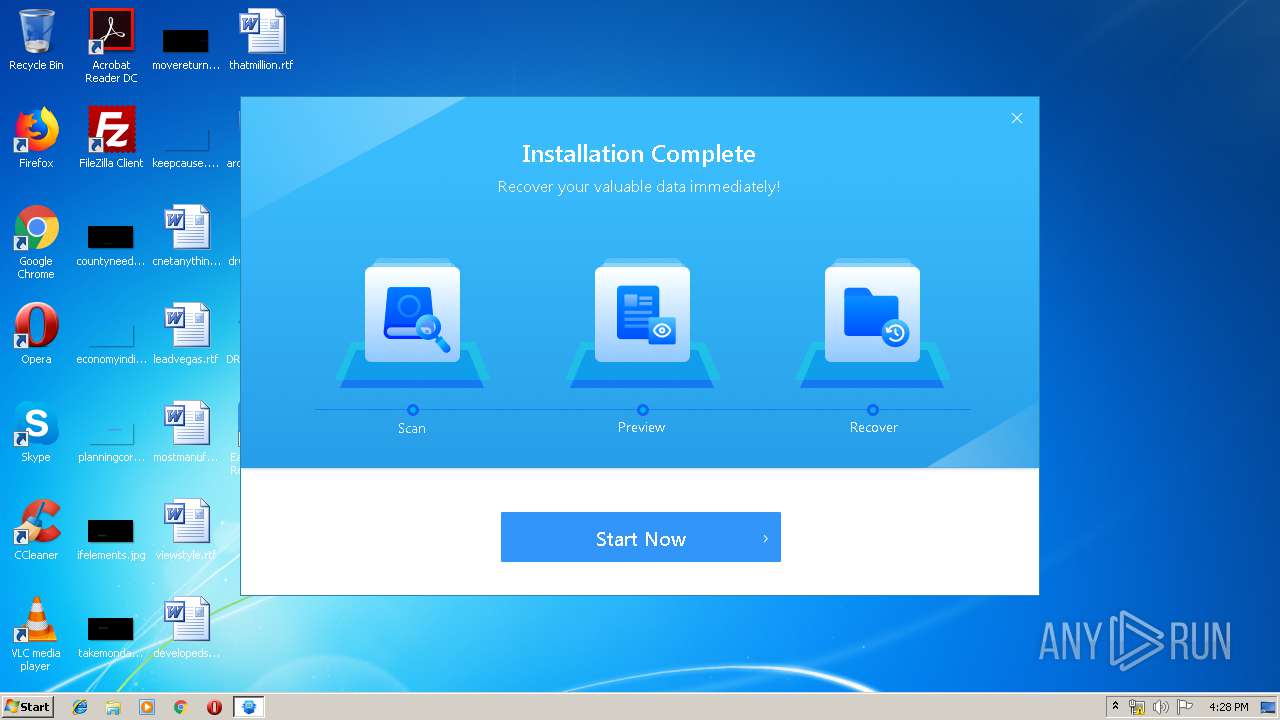Screen dimensions: 1280x720
Task: Open Google Chrome desktop shortcut
Action: 36,242
